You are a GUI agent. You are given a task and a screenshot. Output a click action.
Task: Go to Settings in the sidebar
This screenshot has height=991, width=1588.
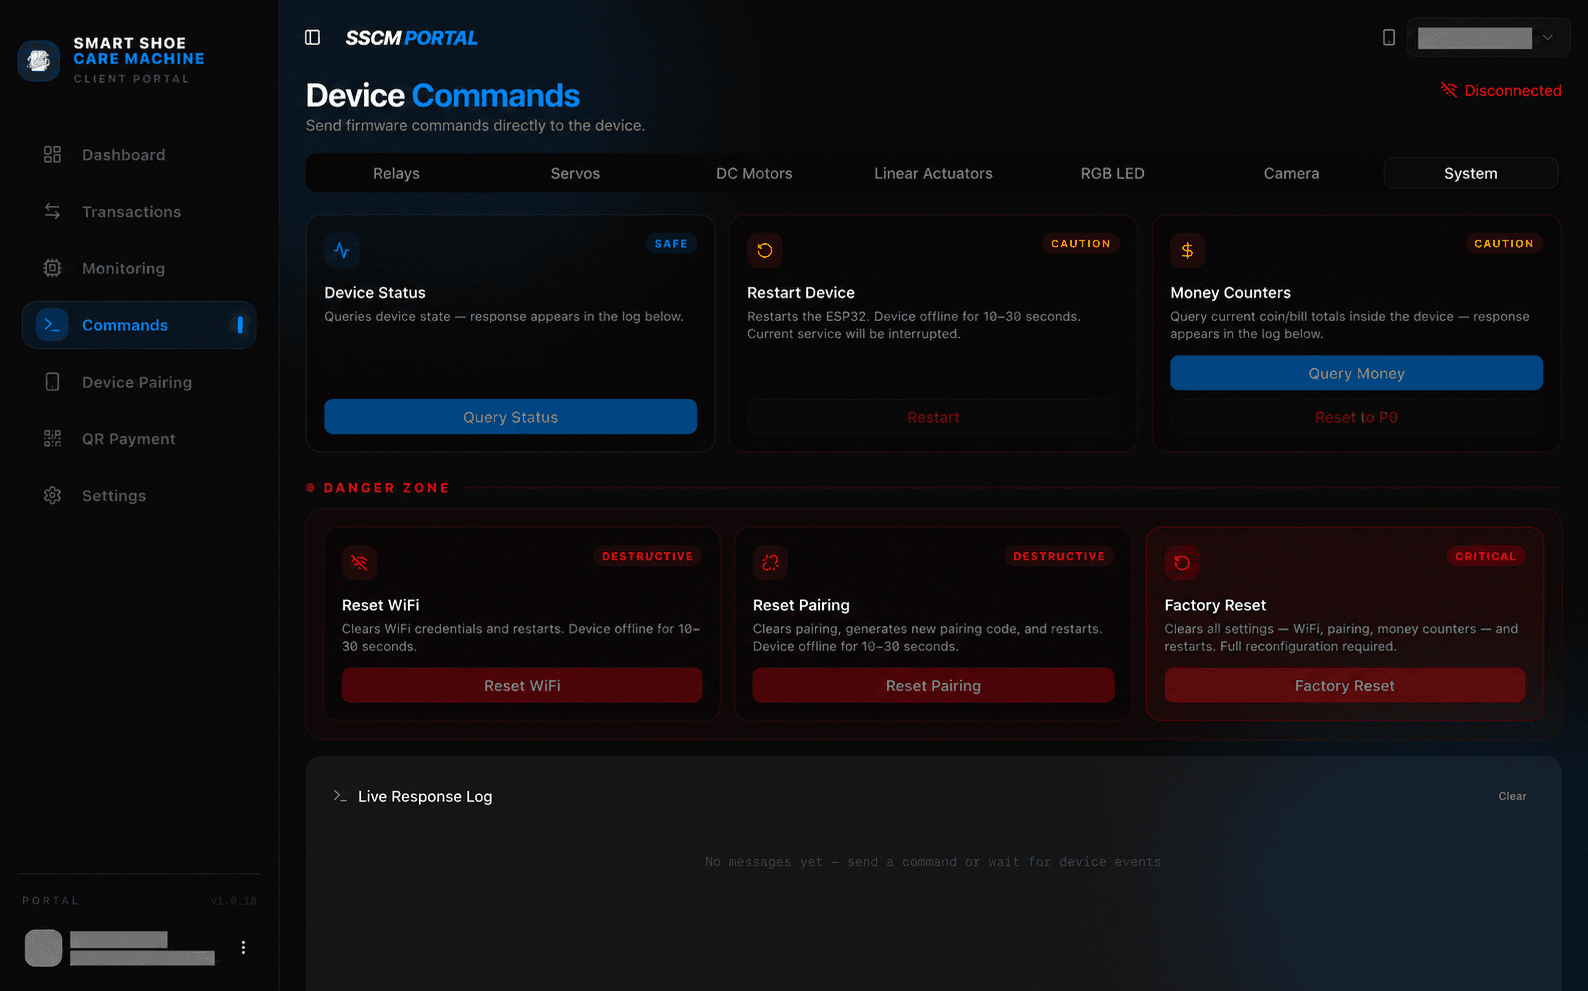(139, 496)
